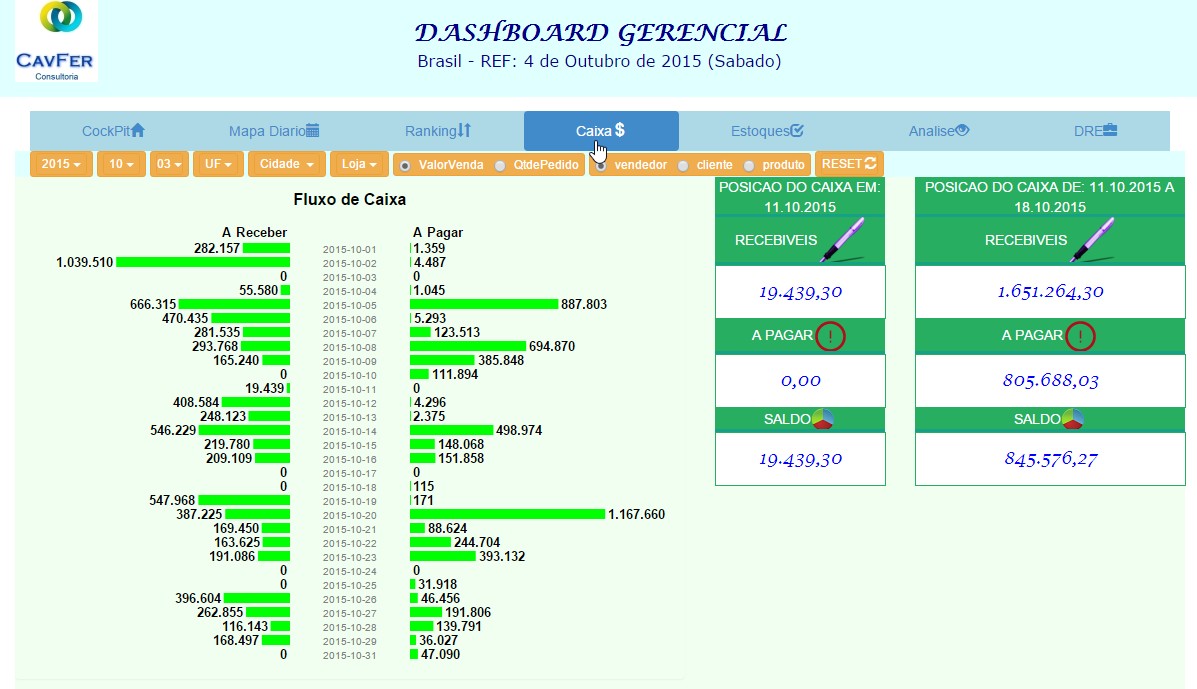Screen dimensions: 1197x689
Task: Click the 805.688,03 a pagar value
Action: tap(1050, 380)
